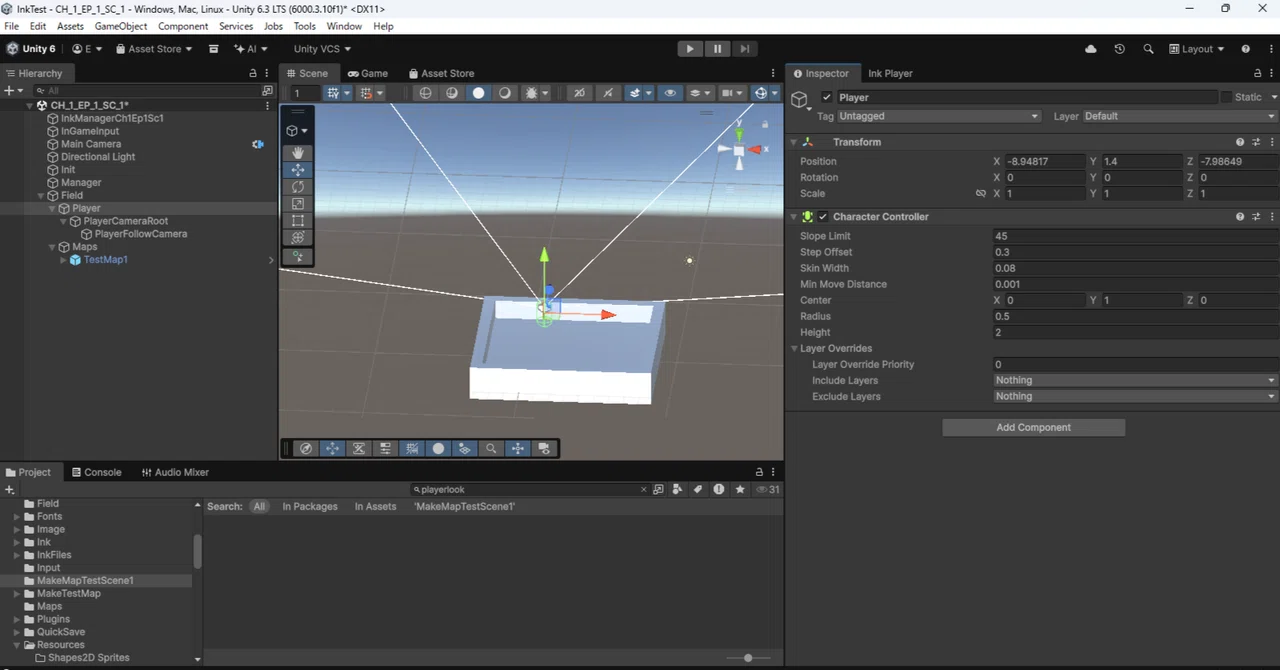Click search by label tag icon
Image resolution: width=1280 pixels, height=670 pixels.
click(698, 490)
